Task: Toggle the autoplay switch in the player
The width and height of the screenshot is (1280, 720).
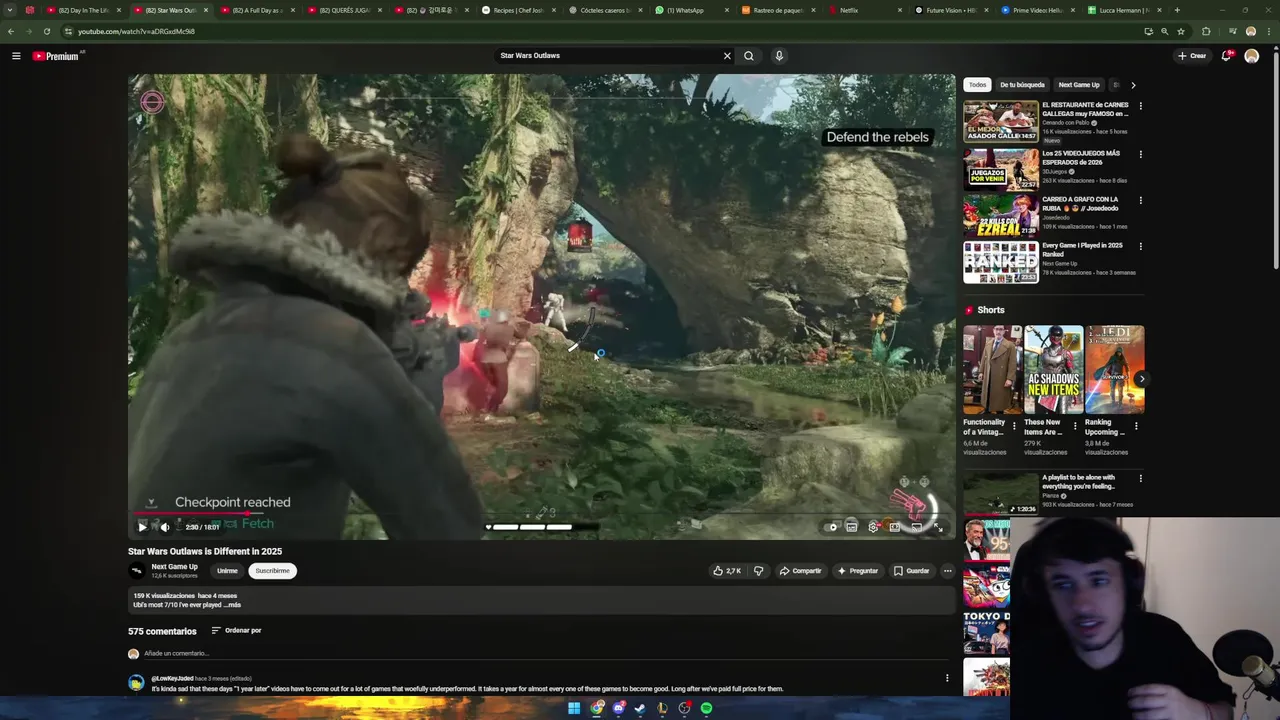Action: 831,527
